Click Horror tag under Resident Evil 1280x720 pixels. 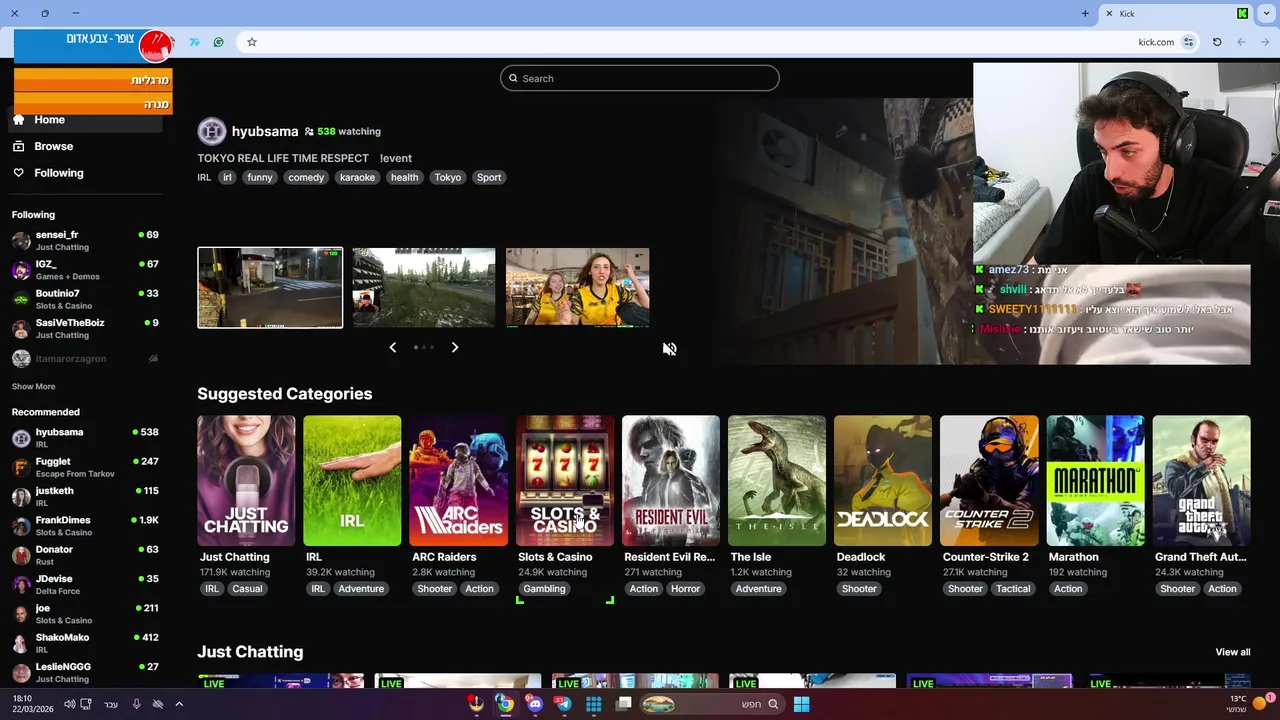pos(685,589)
